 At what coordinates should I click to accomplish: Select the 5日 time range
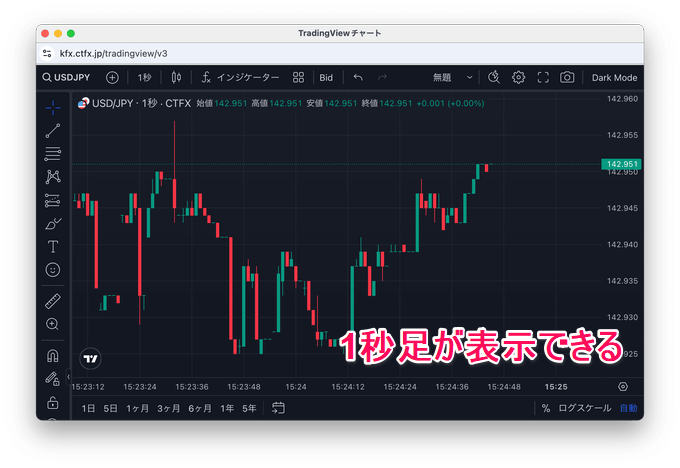[111, 408]
